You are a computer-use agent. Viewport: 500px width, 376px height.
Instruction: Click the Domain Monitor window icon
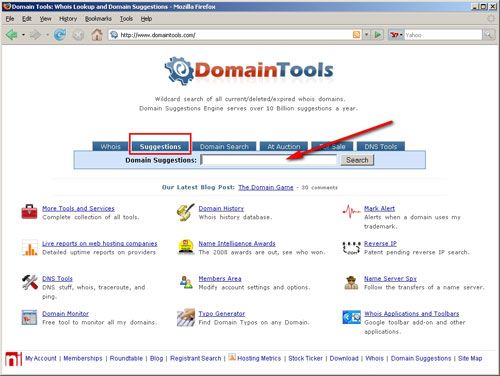[29, 317]
